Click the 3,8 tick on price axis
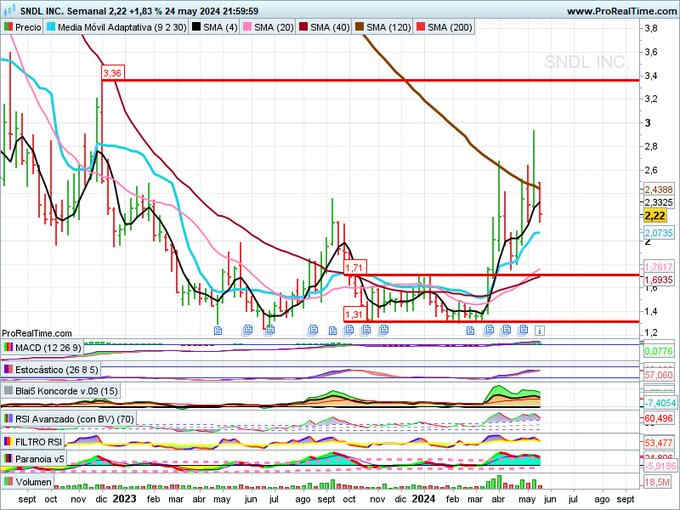 tap(651, 29)
